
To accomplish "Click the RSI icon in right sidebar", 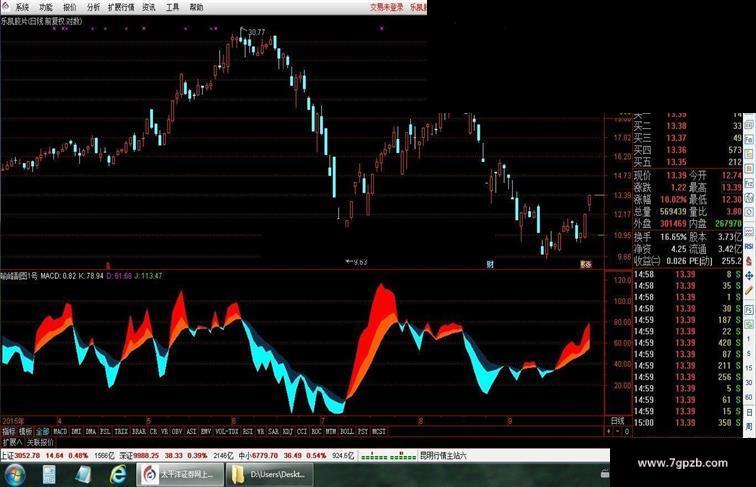I will (x=749, y=246).
